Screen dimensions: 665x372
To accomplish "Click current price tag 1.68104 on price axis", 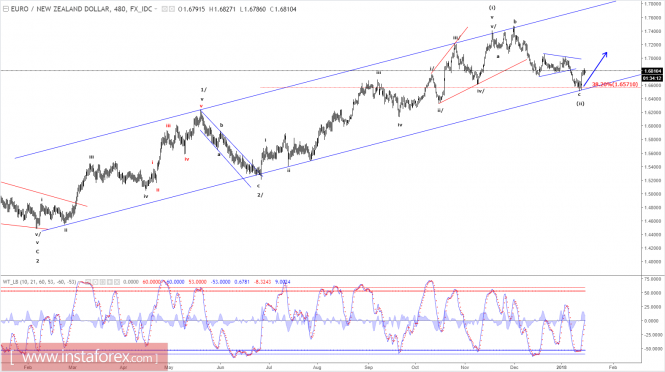I will click(652, 71).
